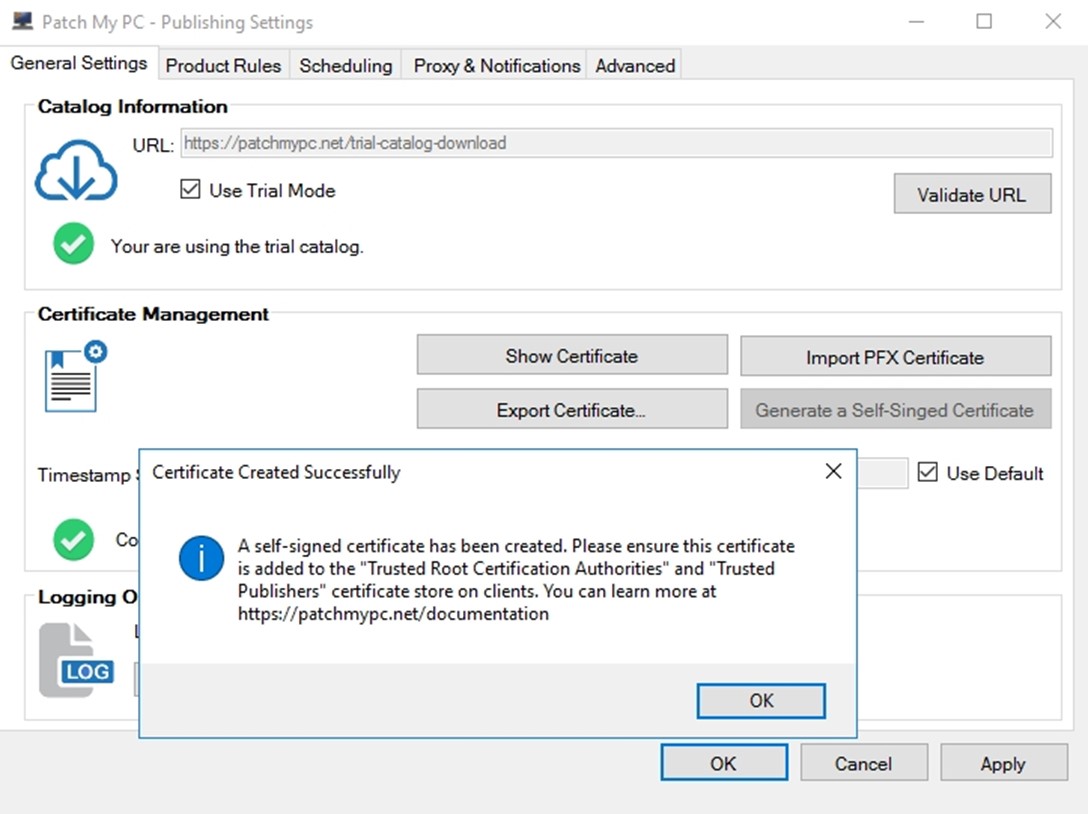Click the Validate URL button

(x=972, y=194)
